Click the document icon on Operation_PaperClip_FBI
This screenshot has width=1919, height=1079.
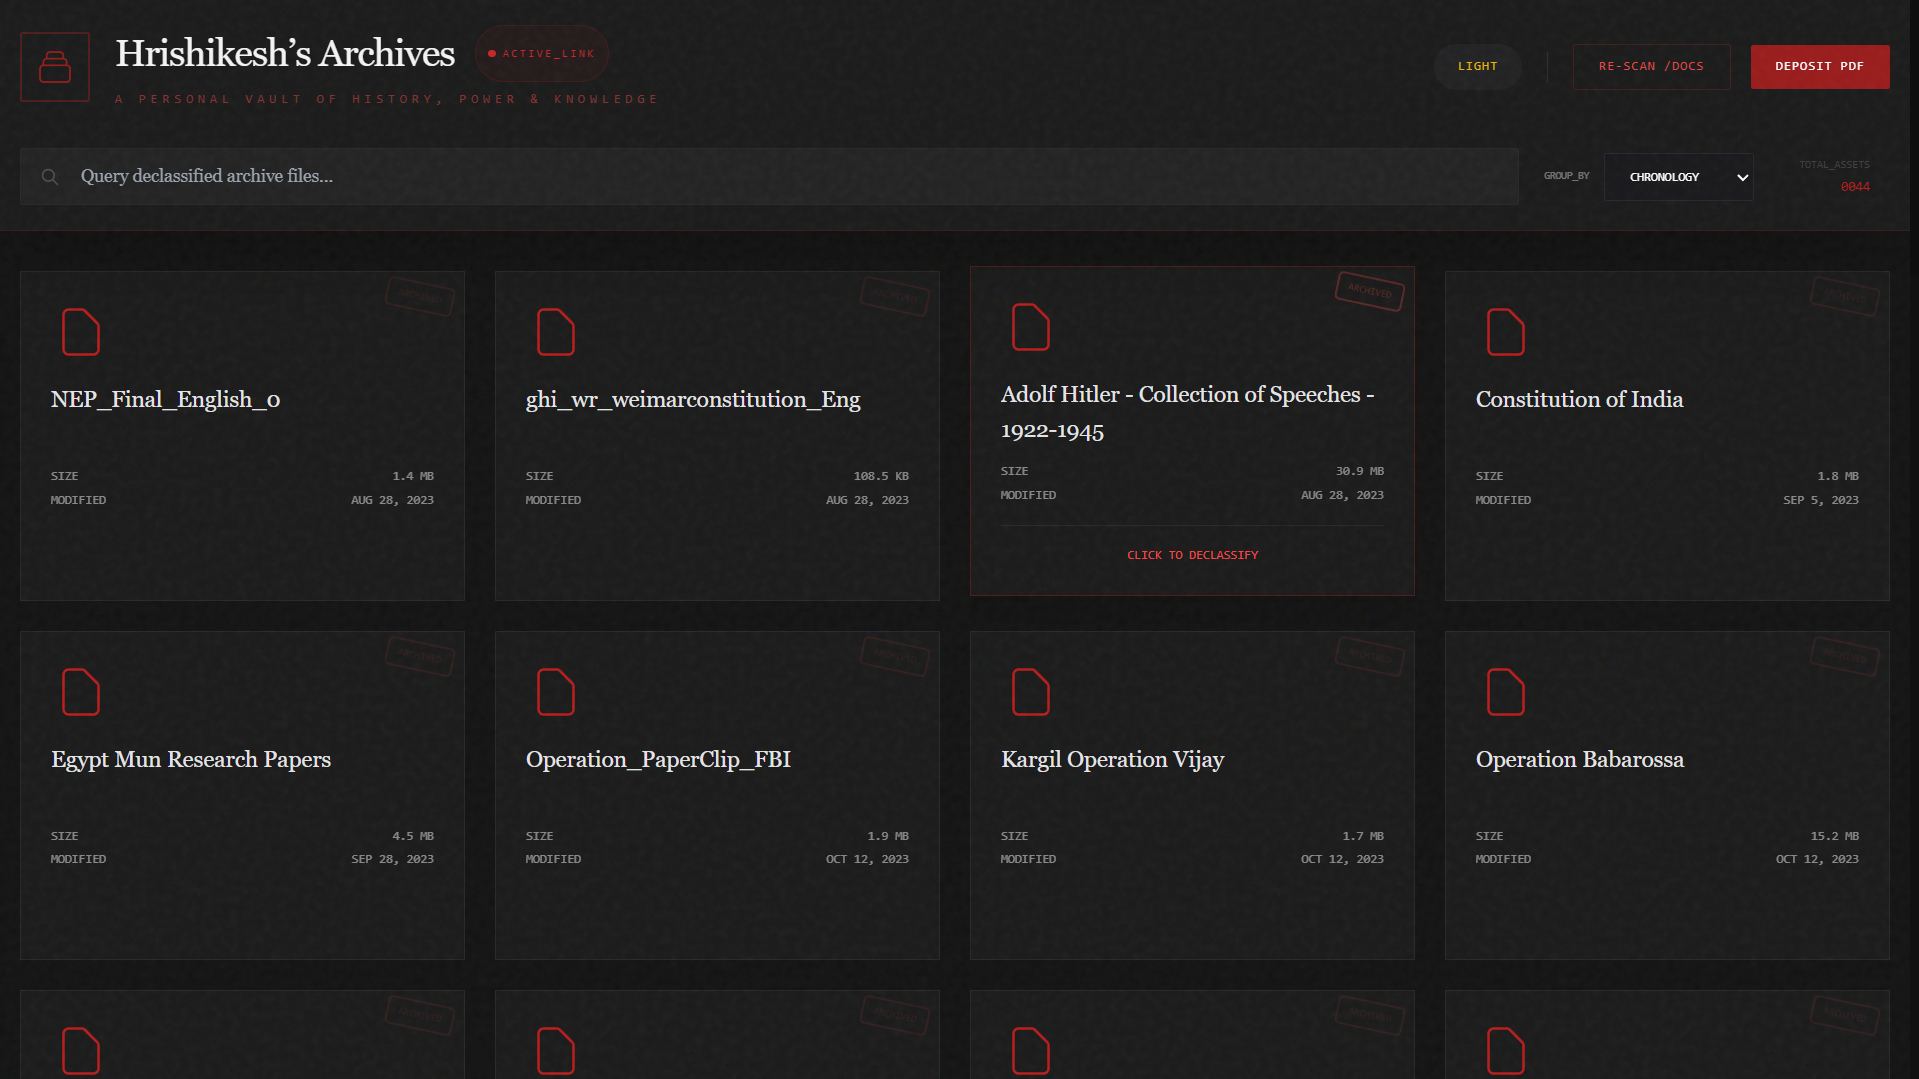point(556,692)
